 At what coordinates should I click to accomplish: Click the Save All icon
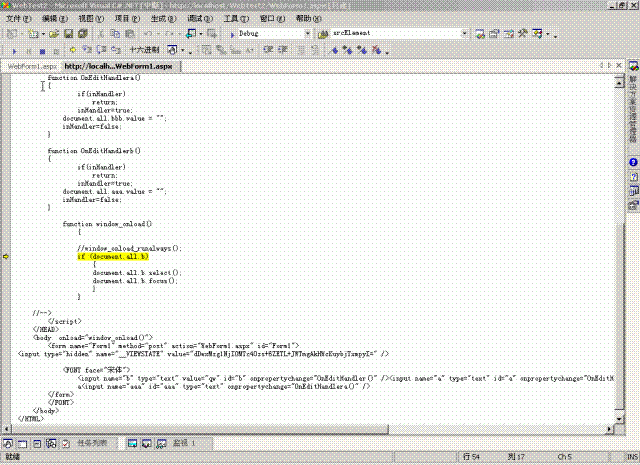(83, 34)
